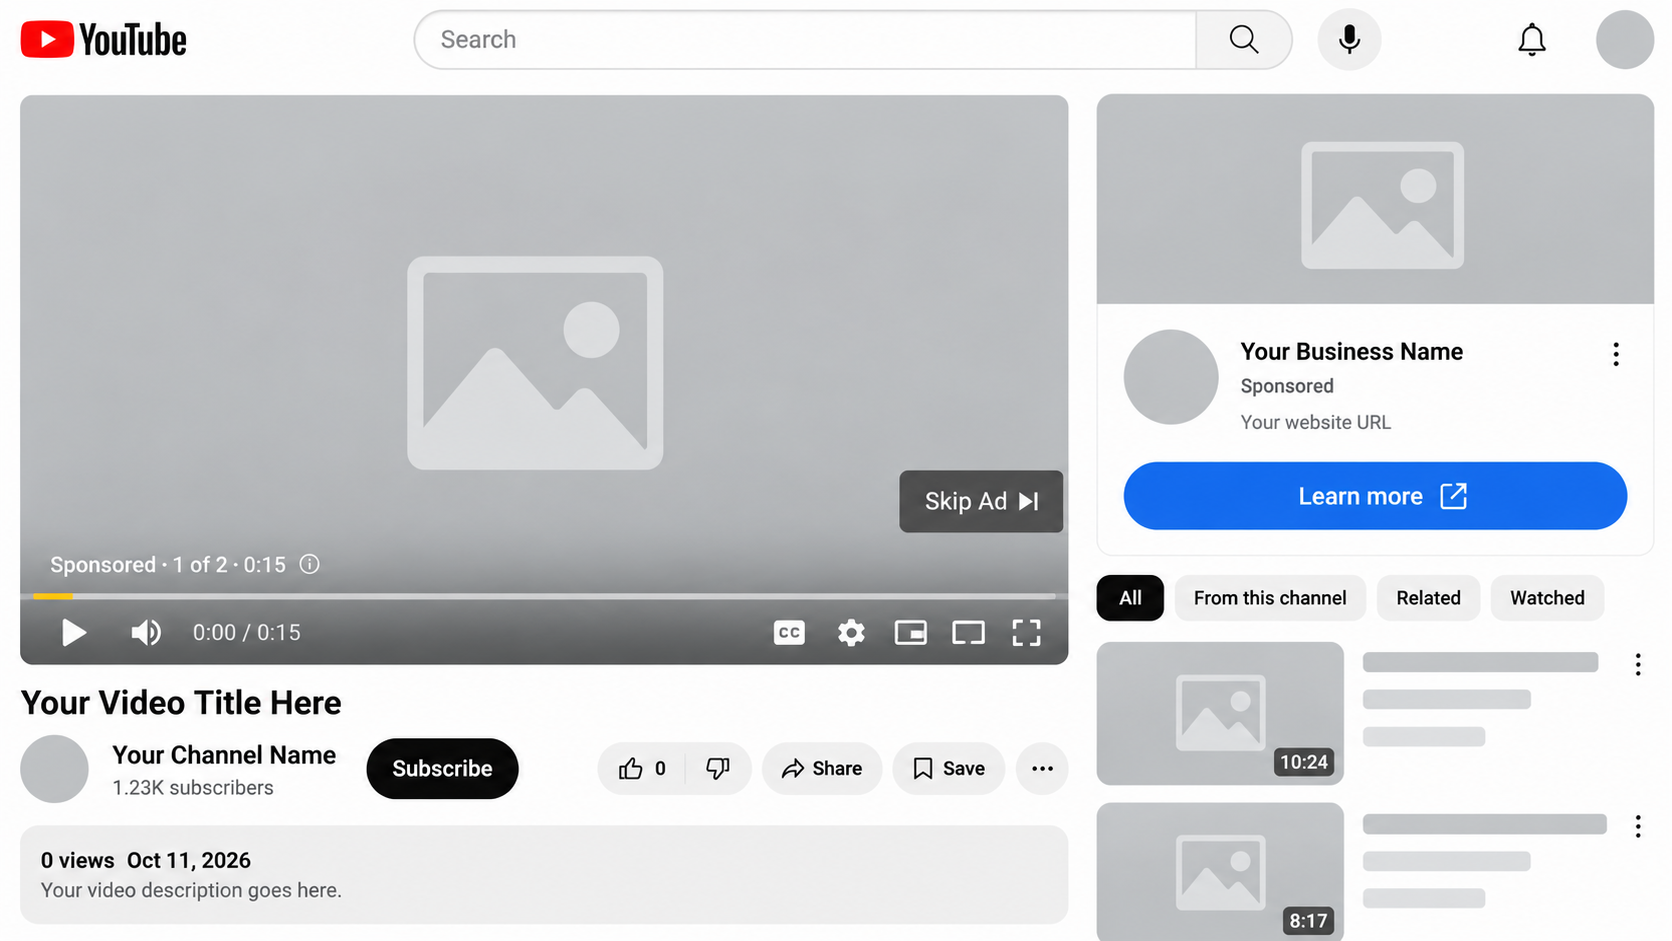Open the notifications bell
Viewport: 1672px width, 941px height.
click(1531, 40)
